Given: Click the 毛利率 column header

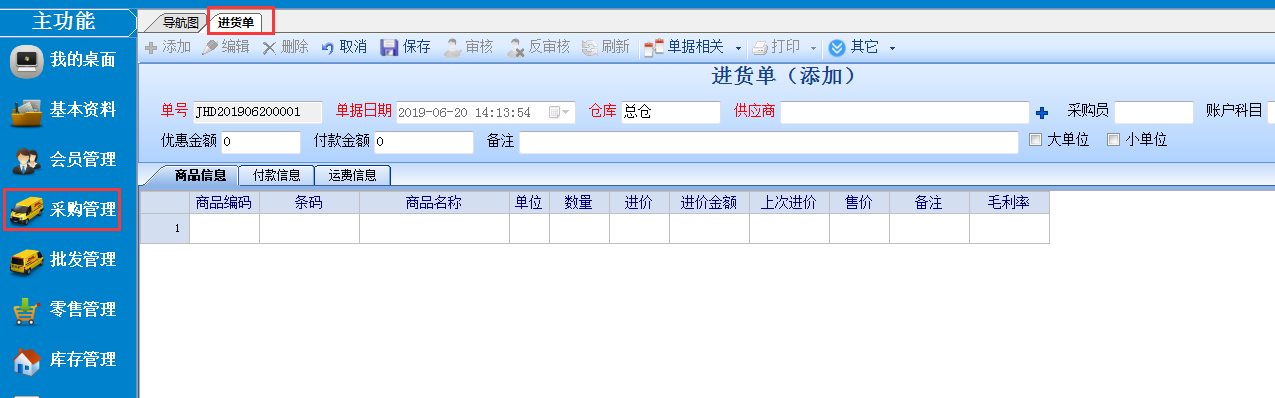Looking at the screenshot, I should click(1009, 202).
